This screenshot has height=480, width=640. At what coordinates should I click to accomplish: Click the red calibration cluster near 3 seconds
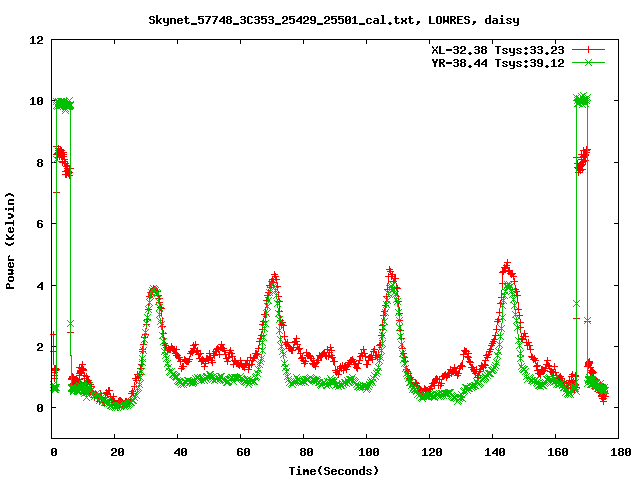pos(63,162)
